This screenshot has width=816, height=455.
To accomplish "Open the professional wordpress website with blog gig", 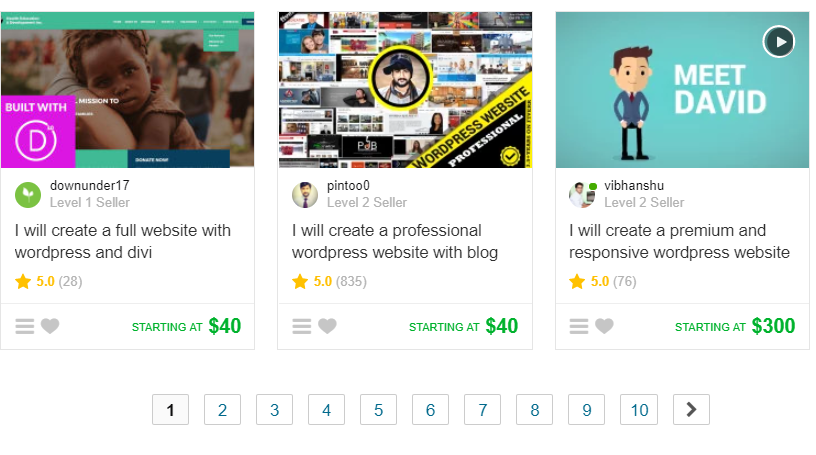I will coord(395,241).
